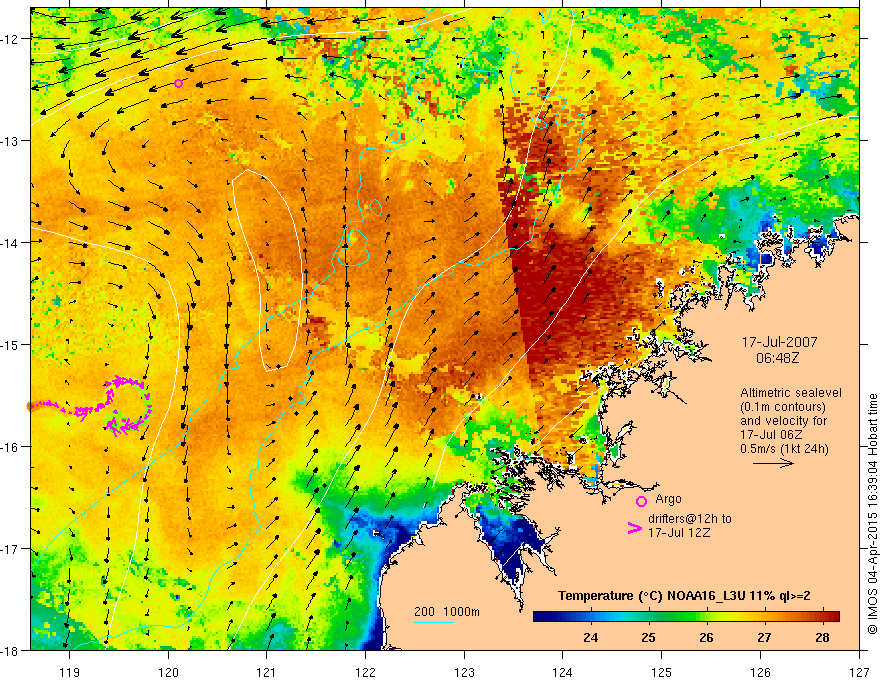The width and height of the screenshot is (880, 680).
Task: Click the magenta Argo circle legend symbol
Action: pyautogui.click(x=641, y=501)
